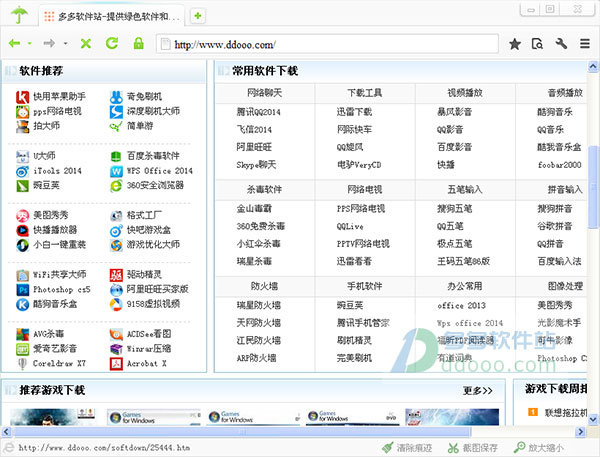Open the Skype聊天 link
The width and height of the screenshot is (600, 457).
coord(256,165)
